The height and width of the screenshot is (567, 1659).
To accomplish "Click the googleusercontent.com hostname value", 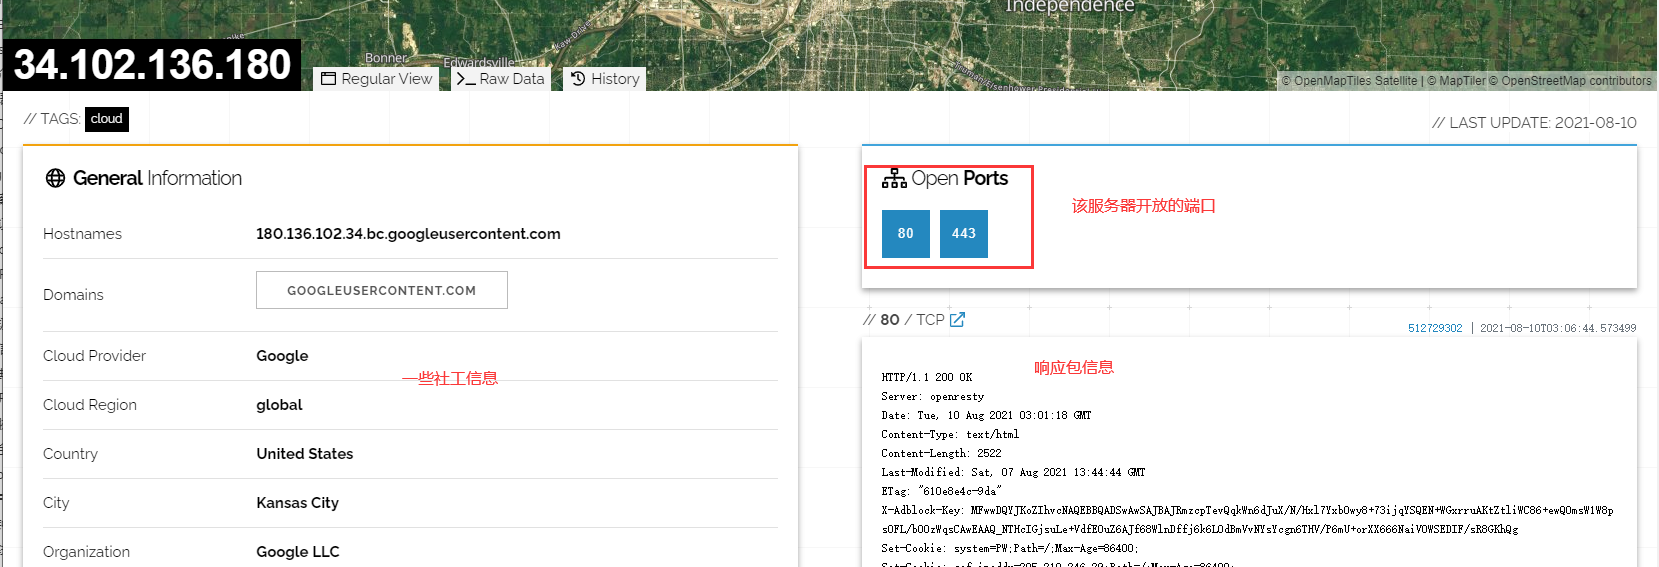I will click(x=408, y=234).
